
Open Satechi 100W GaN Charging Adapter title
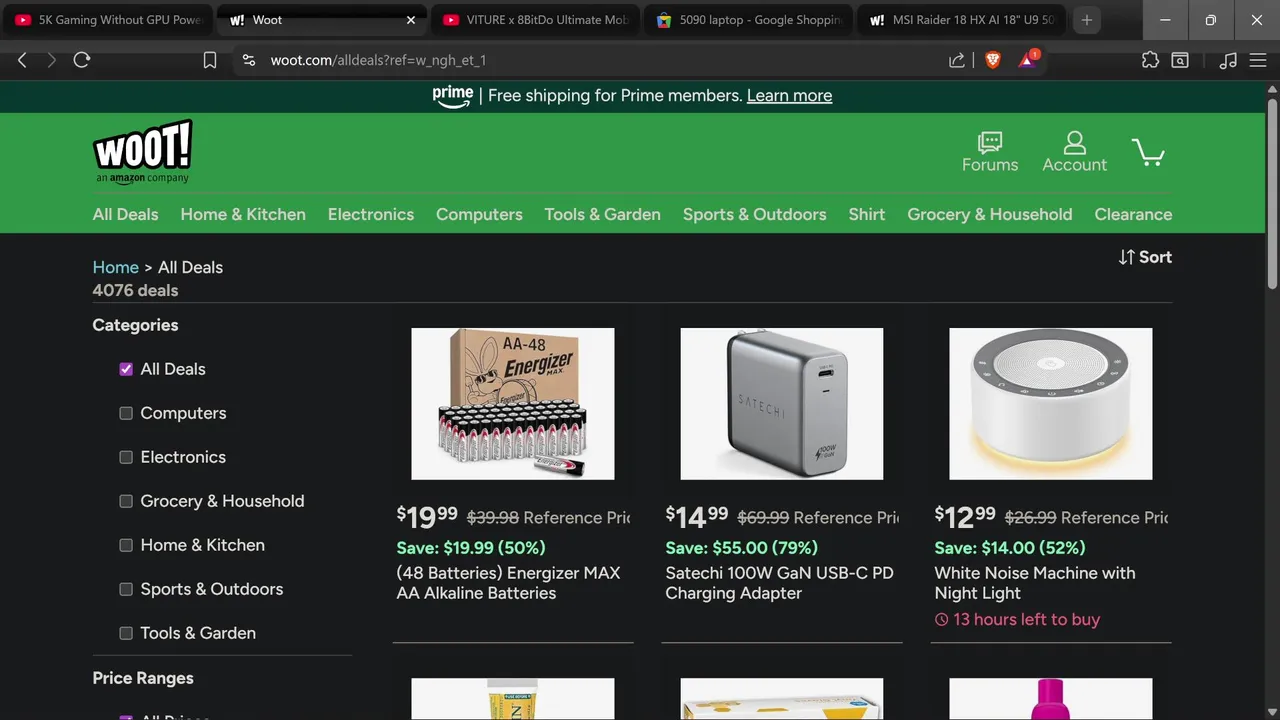[779, 583]
